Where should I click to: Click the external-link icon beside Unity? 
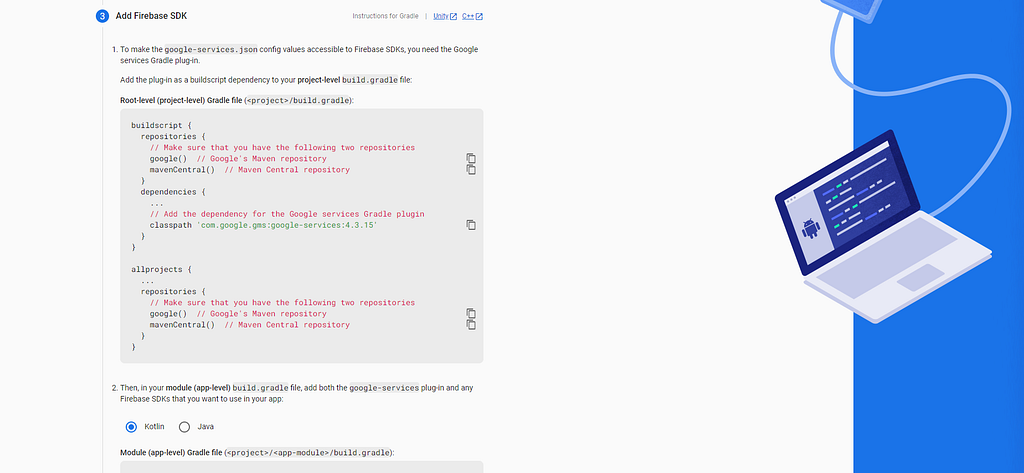coord(453,16)
